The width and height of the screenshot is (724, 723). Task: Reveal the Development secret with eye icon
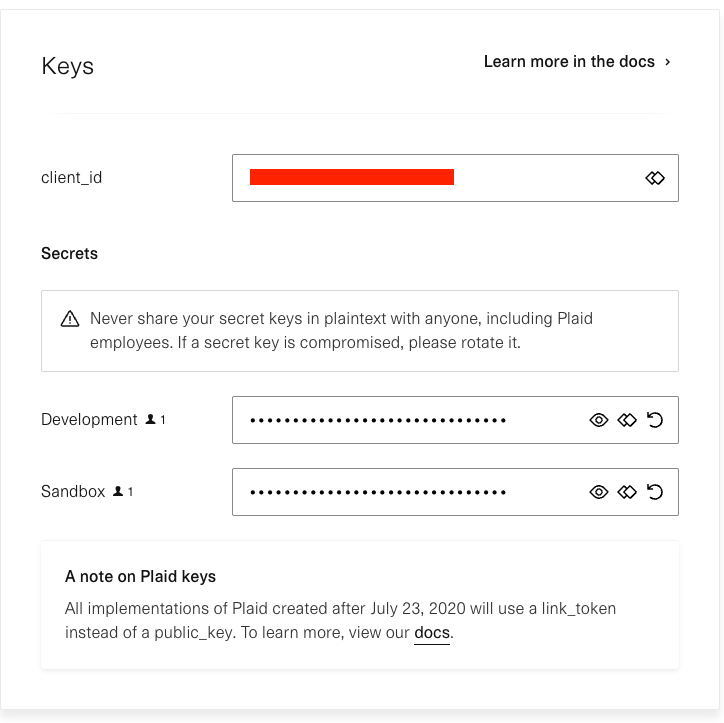coord(599,420)
